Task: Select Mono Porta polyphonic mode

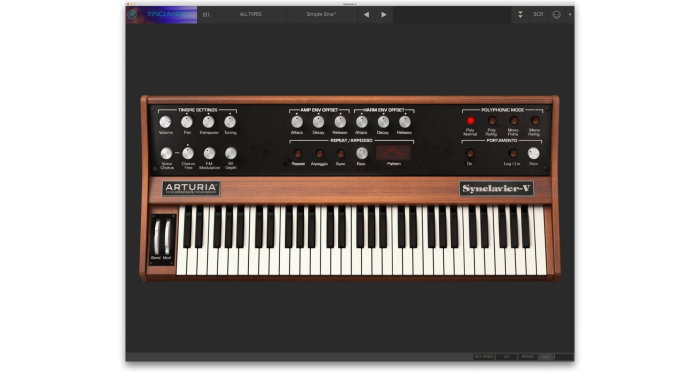Action: pos(513,121)
